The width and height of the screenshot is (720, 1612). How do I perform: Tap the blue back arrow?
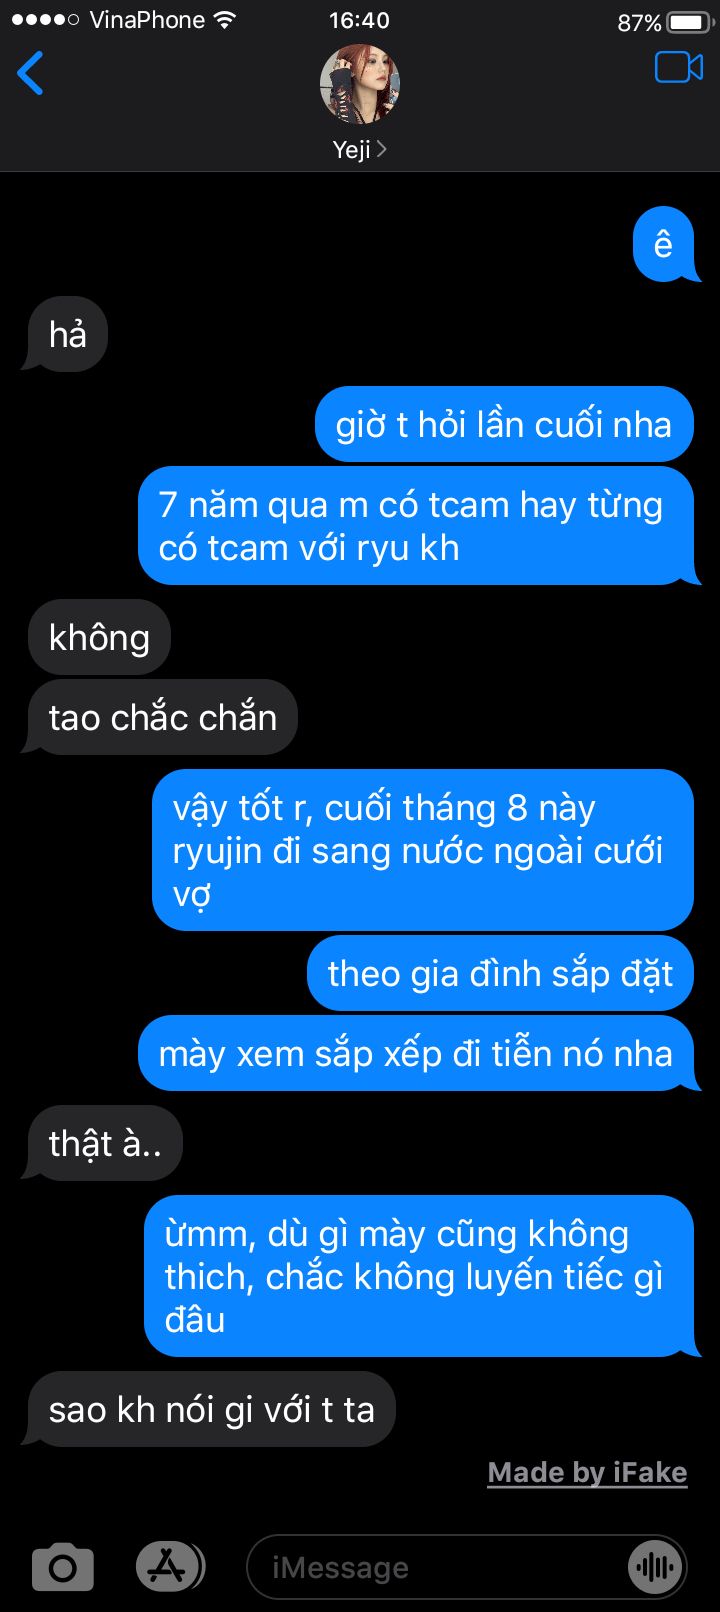click(30, 73)
